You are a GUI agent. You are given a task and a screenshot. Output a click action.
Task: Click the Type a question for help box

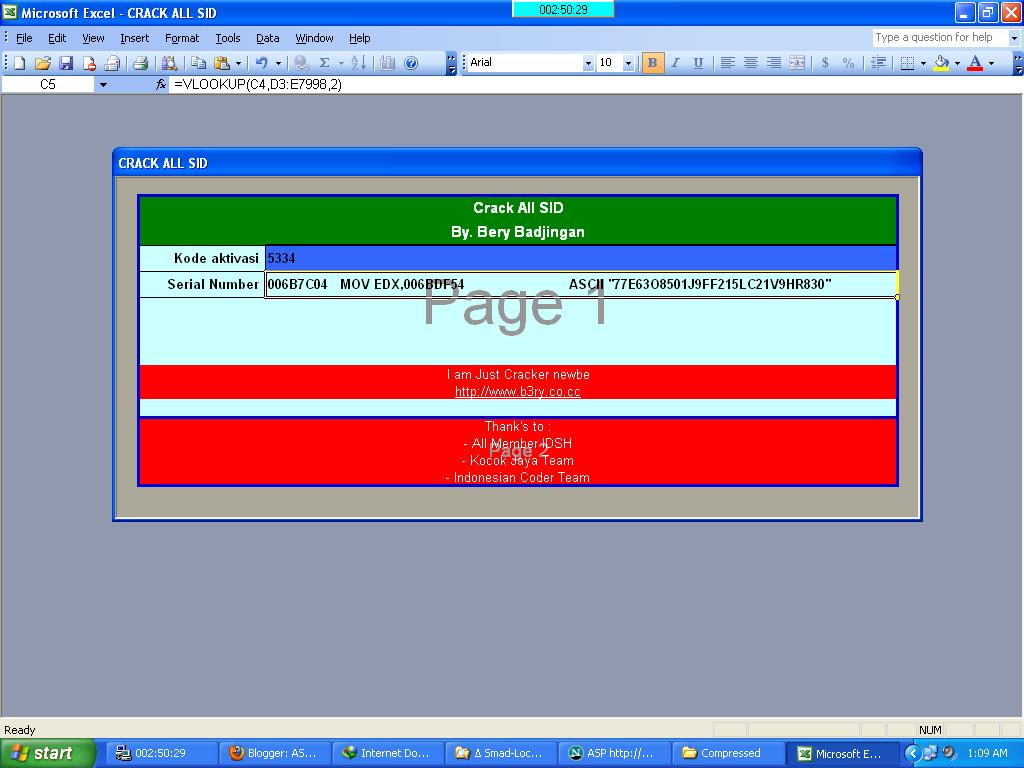tap(939, 38)
